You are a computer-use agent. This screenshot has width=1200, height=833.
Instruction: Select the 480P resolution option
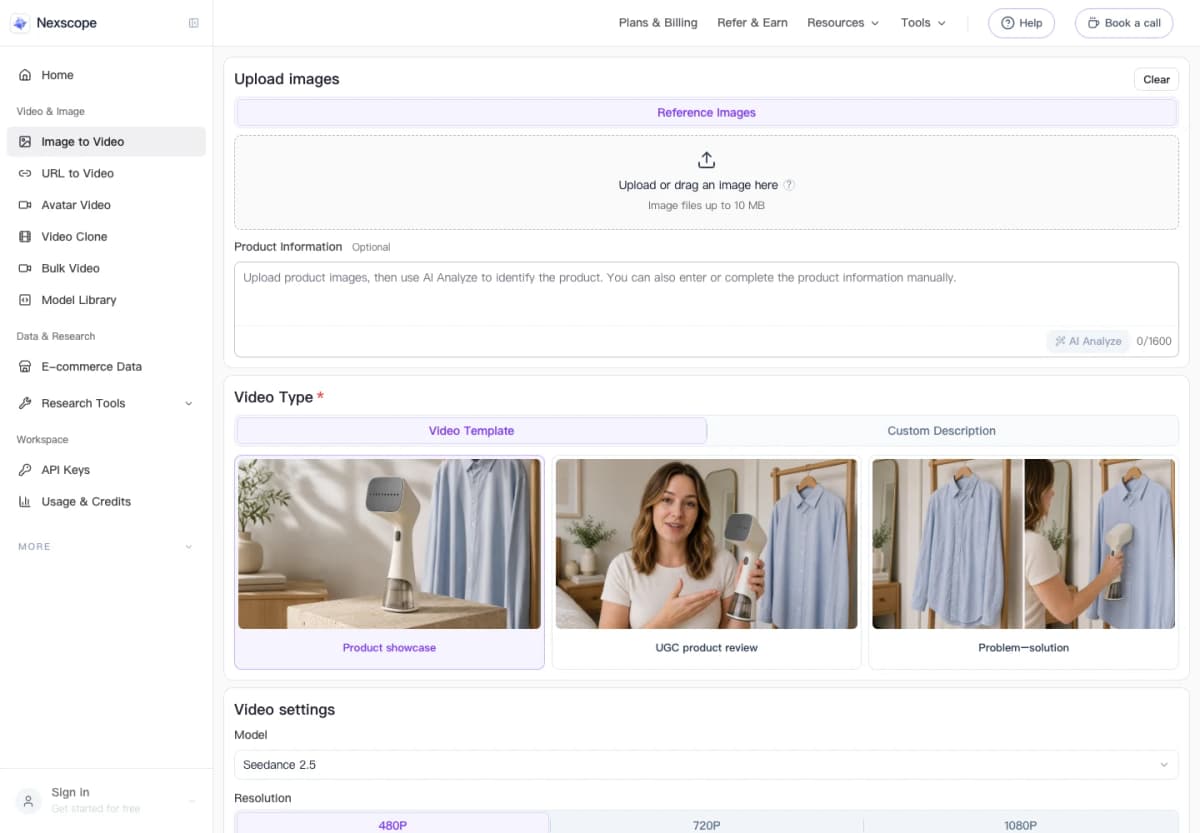392,825
